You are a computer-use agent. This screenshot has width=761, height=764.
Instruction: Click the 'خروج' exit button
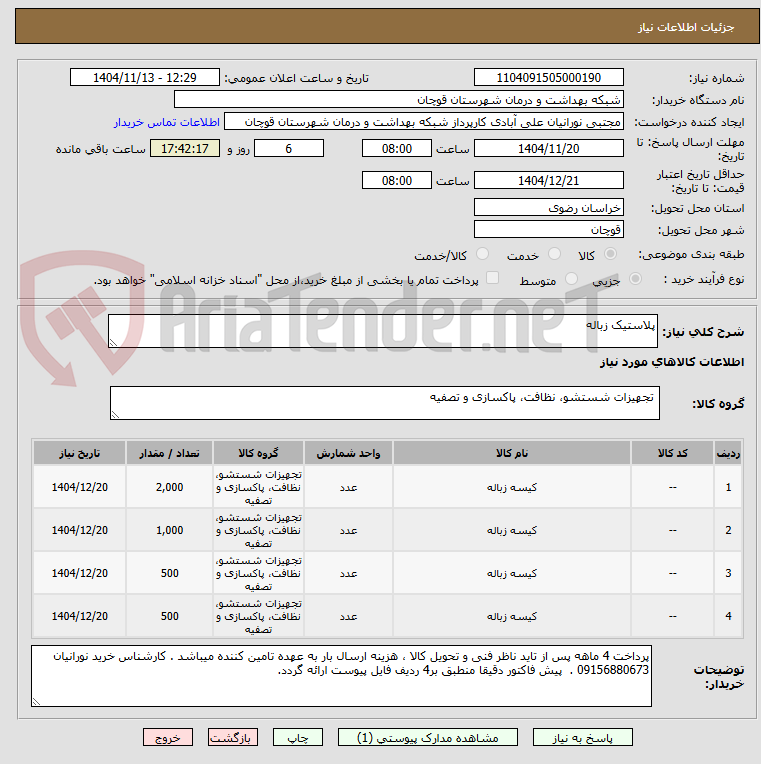(x=168, y=737)
